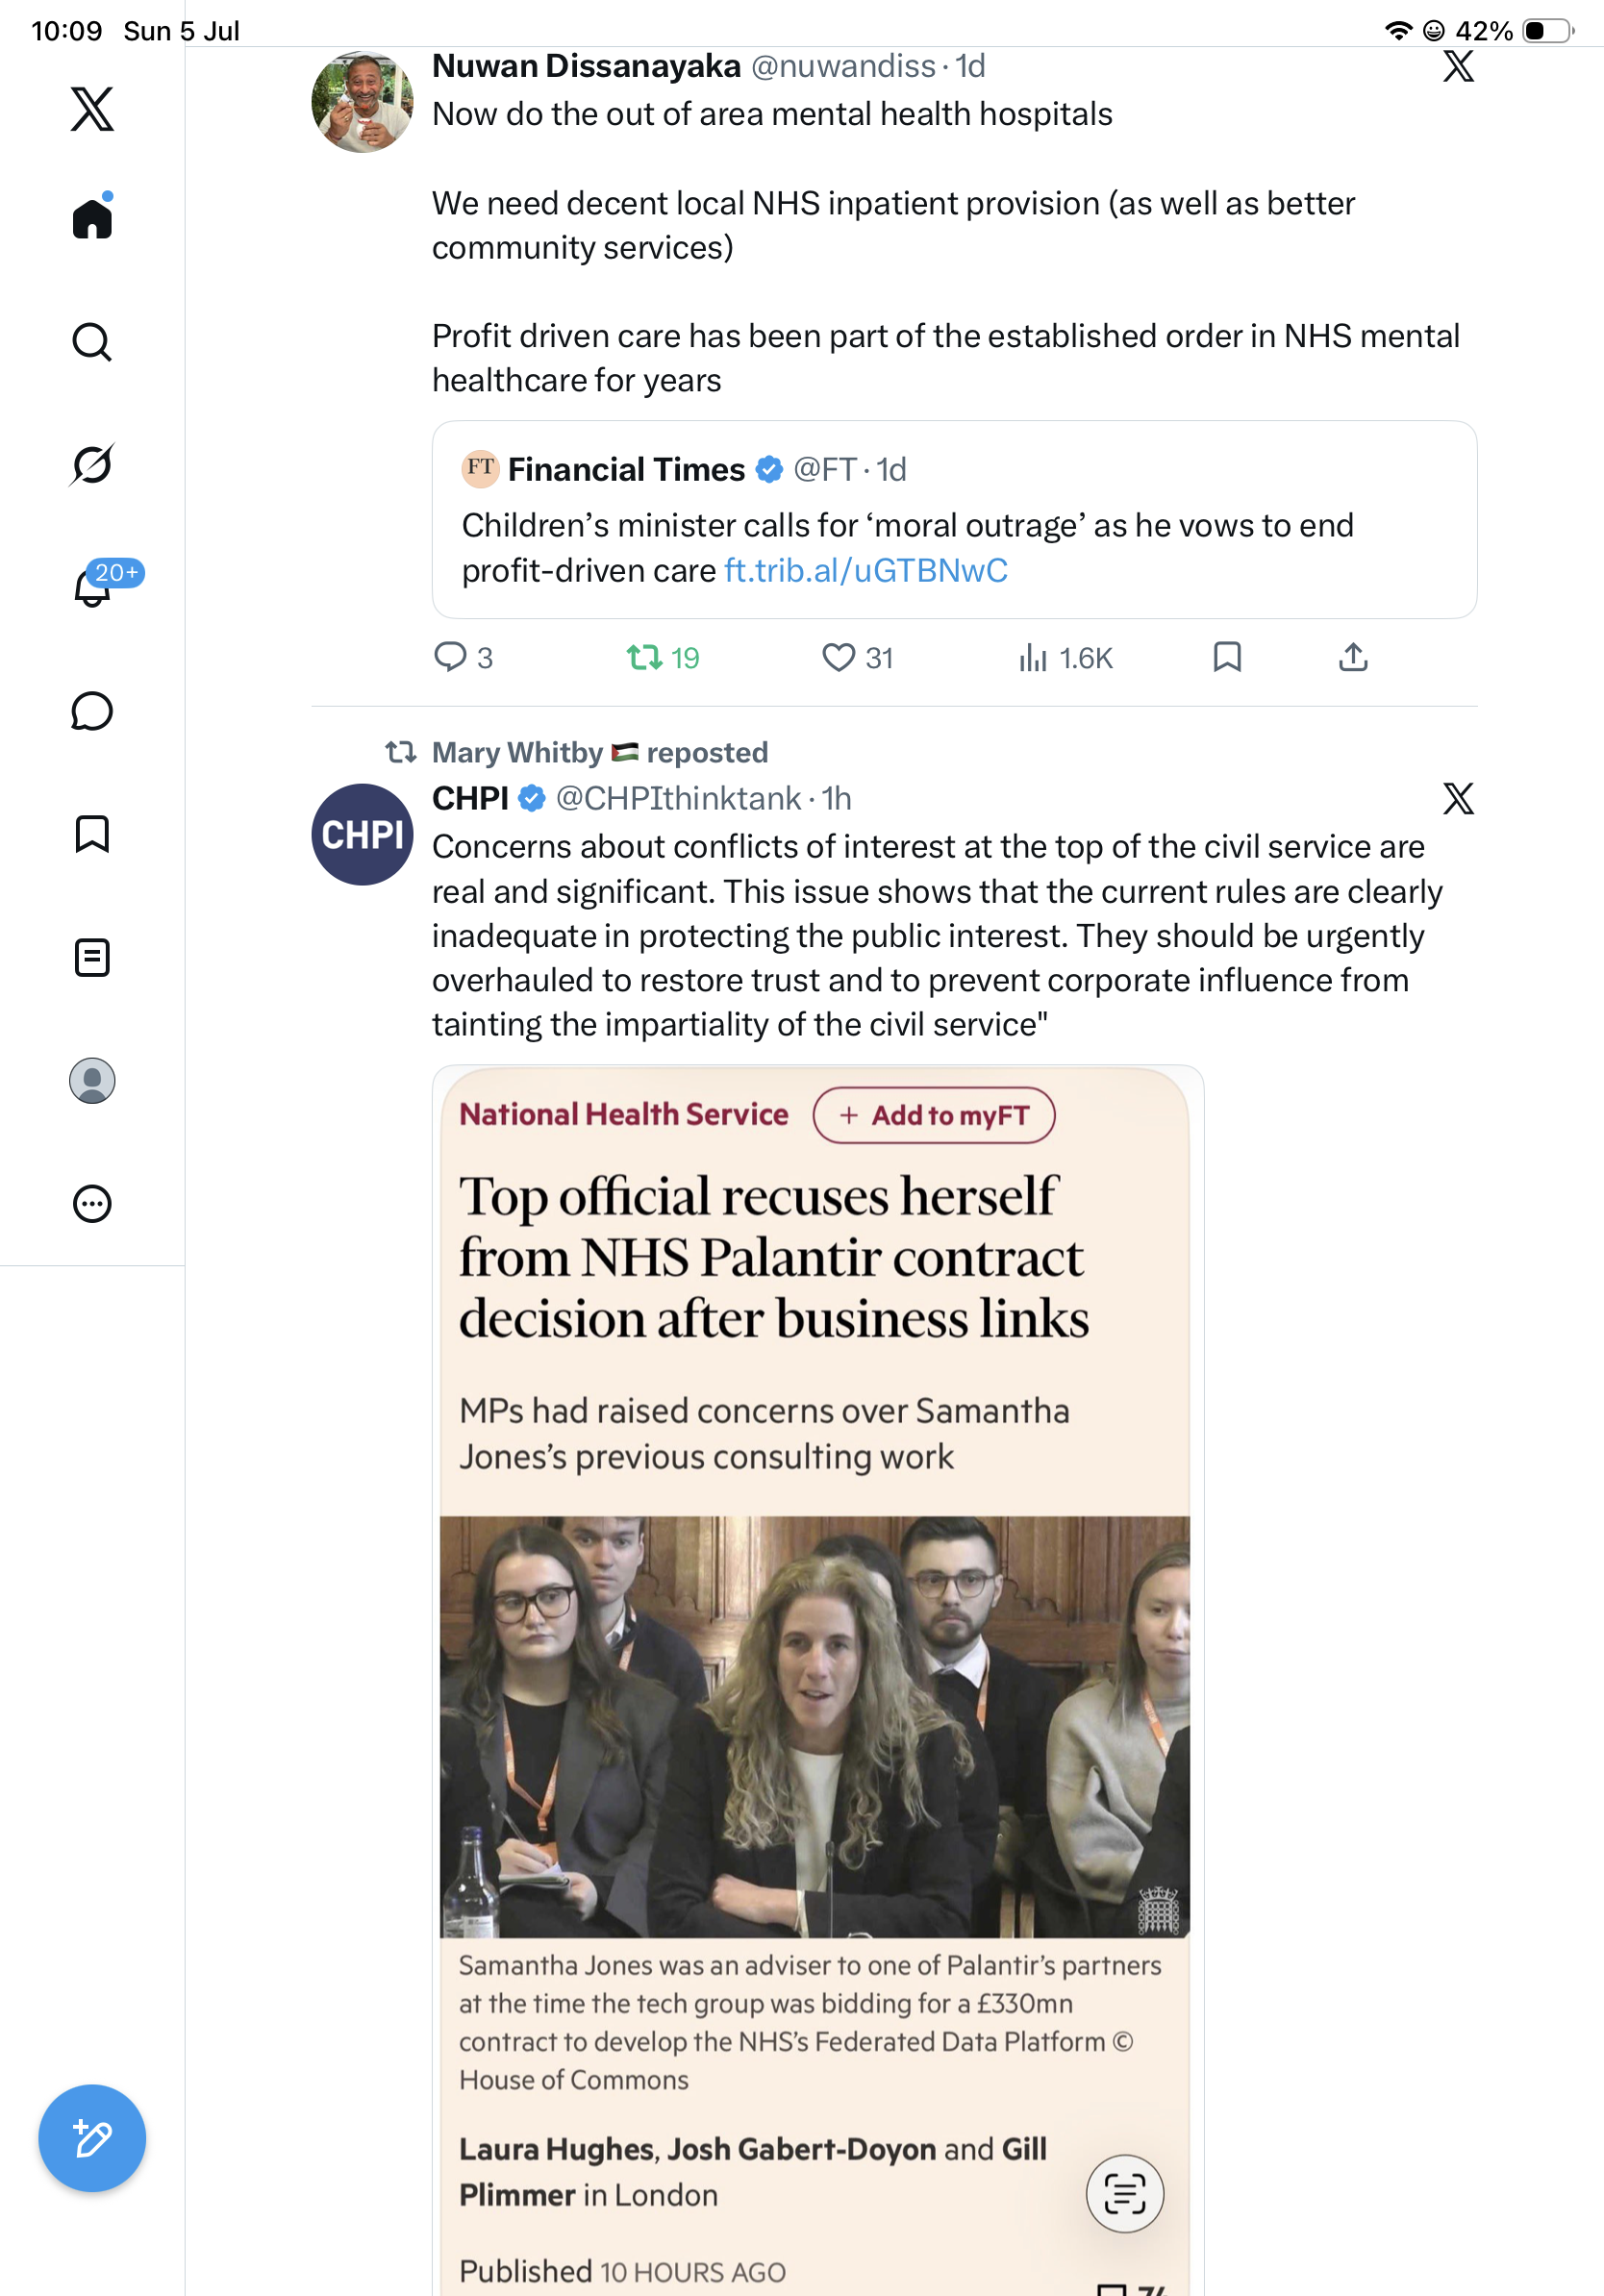Open ft.trib.al/uGTBNwC link in quoted tweet
This screenshot has height=2296, width=1604.
click(866, 570)
